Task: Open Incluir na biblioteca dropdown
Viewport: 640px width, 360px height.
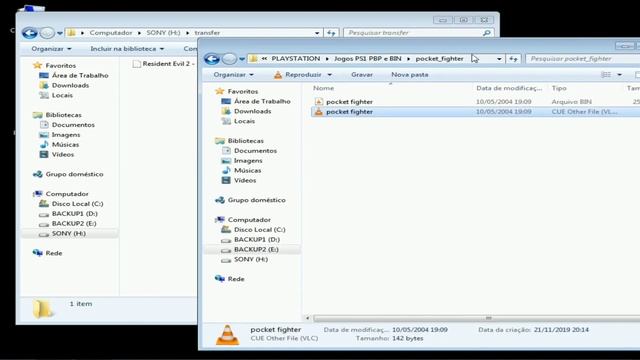Action: coord(127,49)
